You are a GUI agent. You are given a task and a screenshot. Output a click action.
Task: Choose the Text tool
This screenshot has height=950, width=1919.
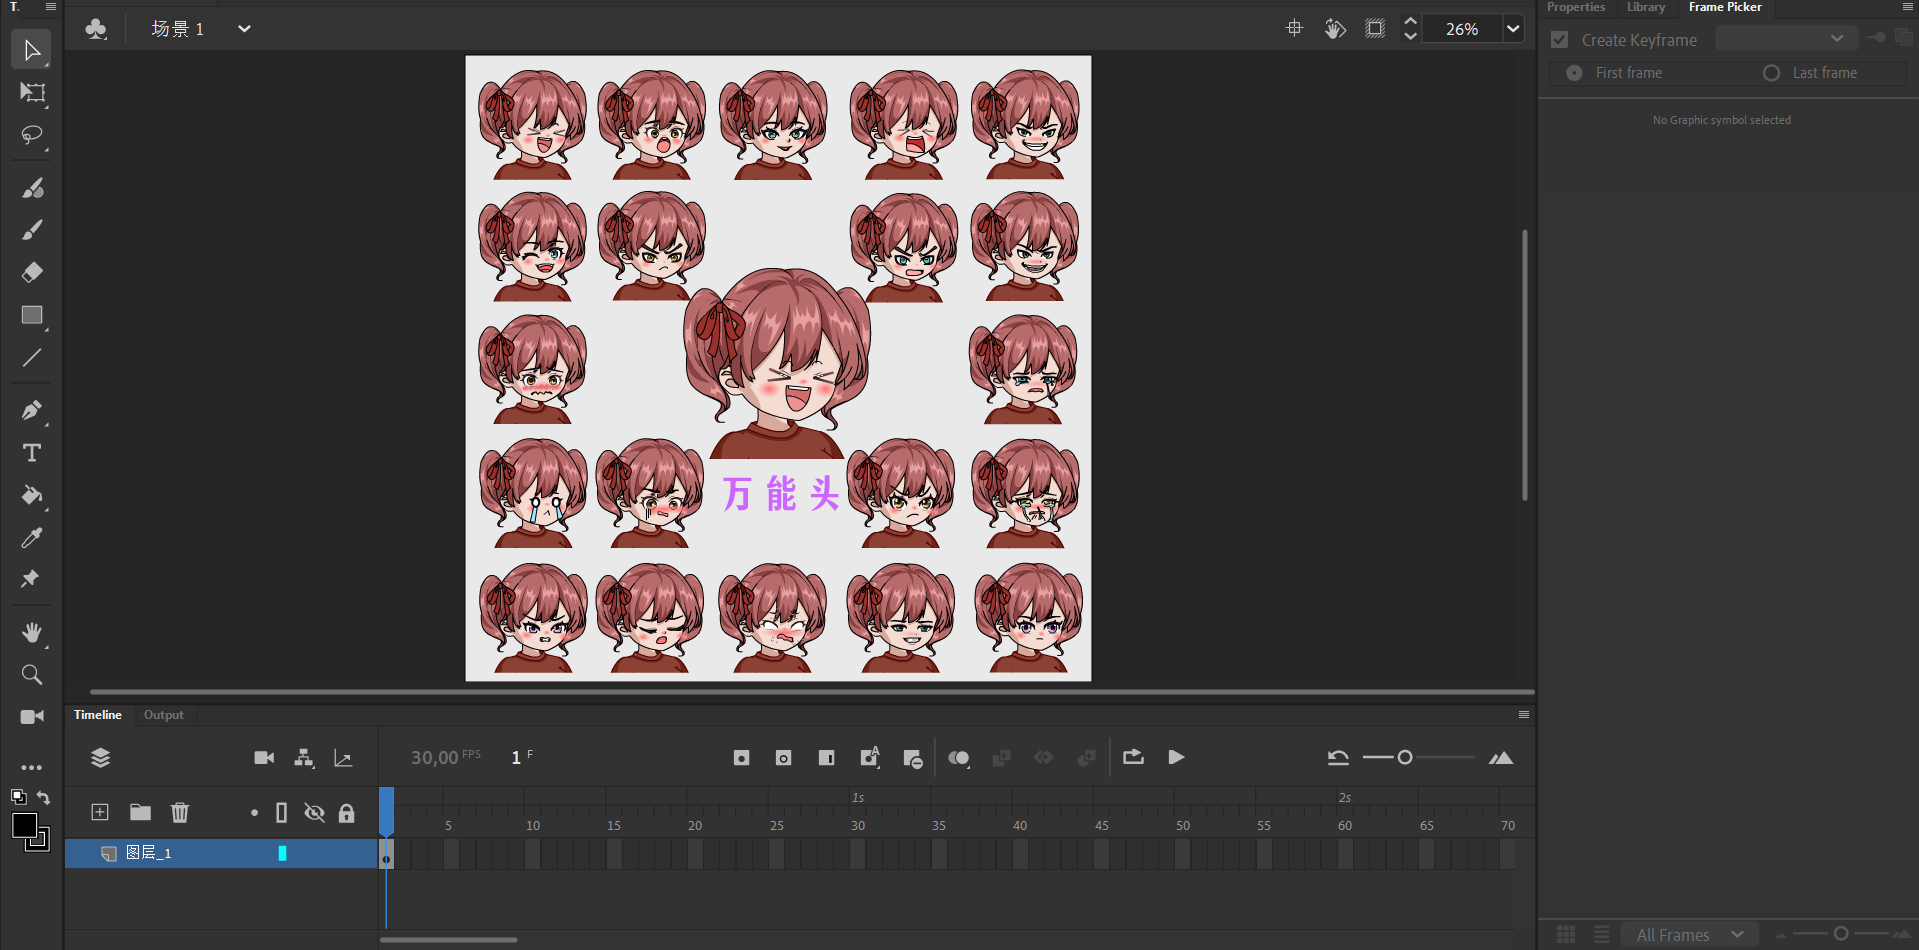[x=32, y=453]
